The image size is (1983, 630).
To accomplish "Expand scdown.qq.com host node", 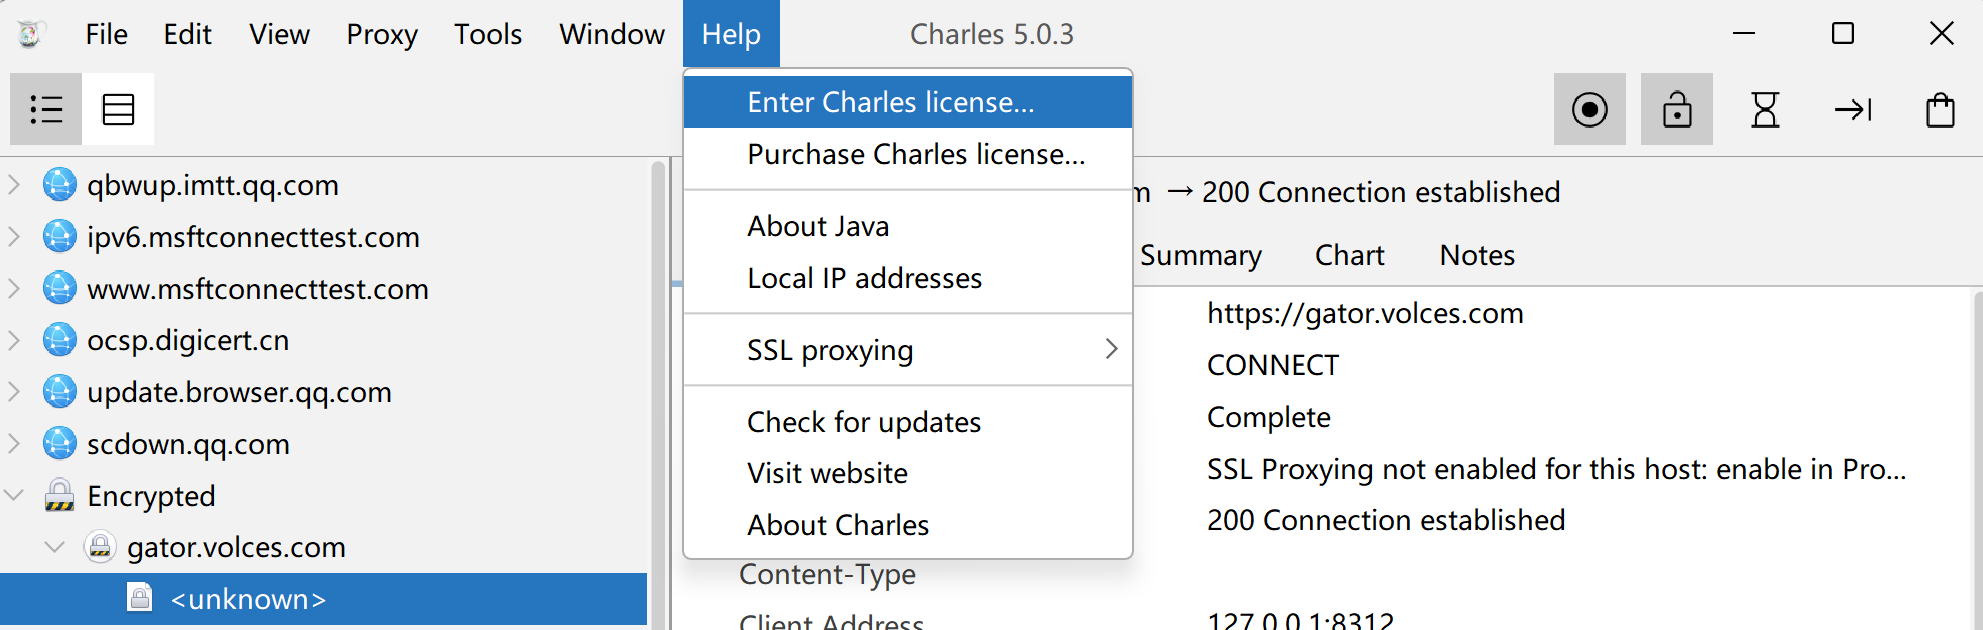I will [x=14, y=444].
